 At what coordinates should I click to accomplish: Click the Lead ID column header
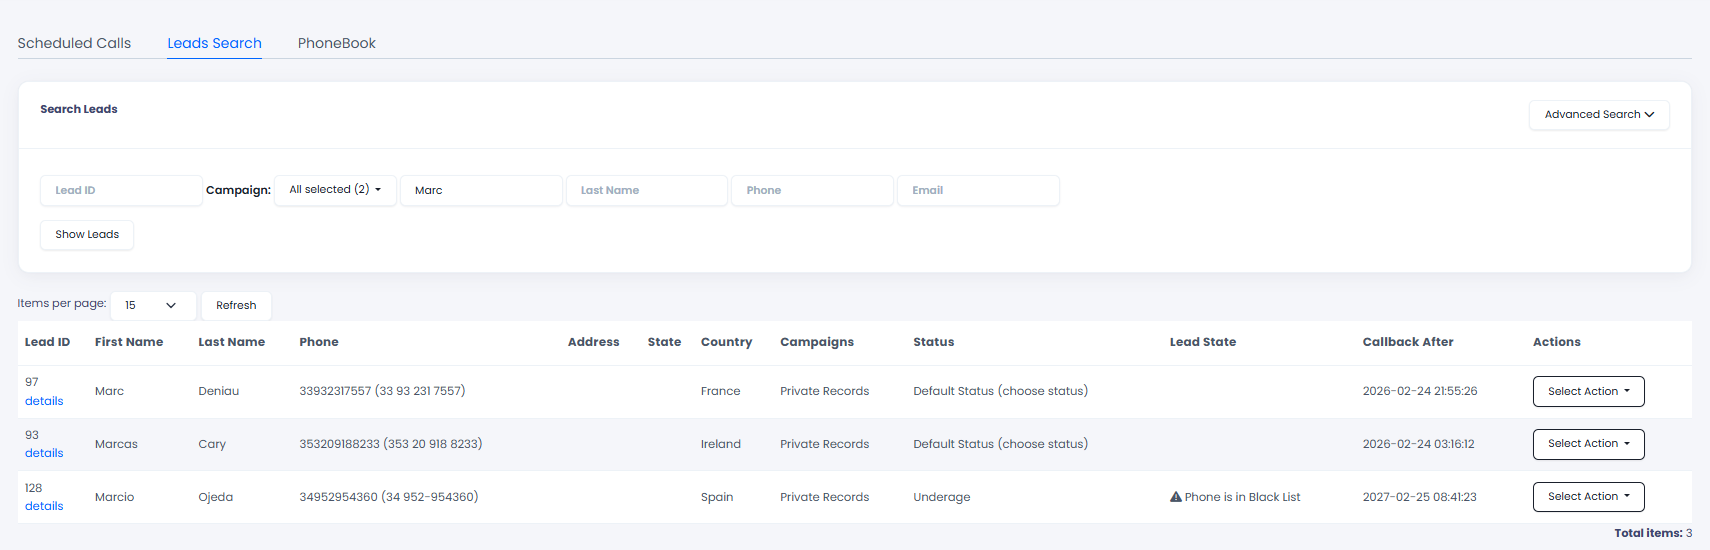47,342
